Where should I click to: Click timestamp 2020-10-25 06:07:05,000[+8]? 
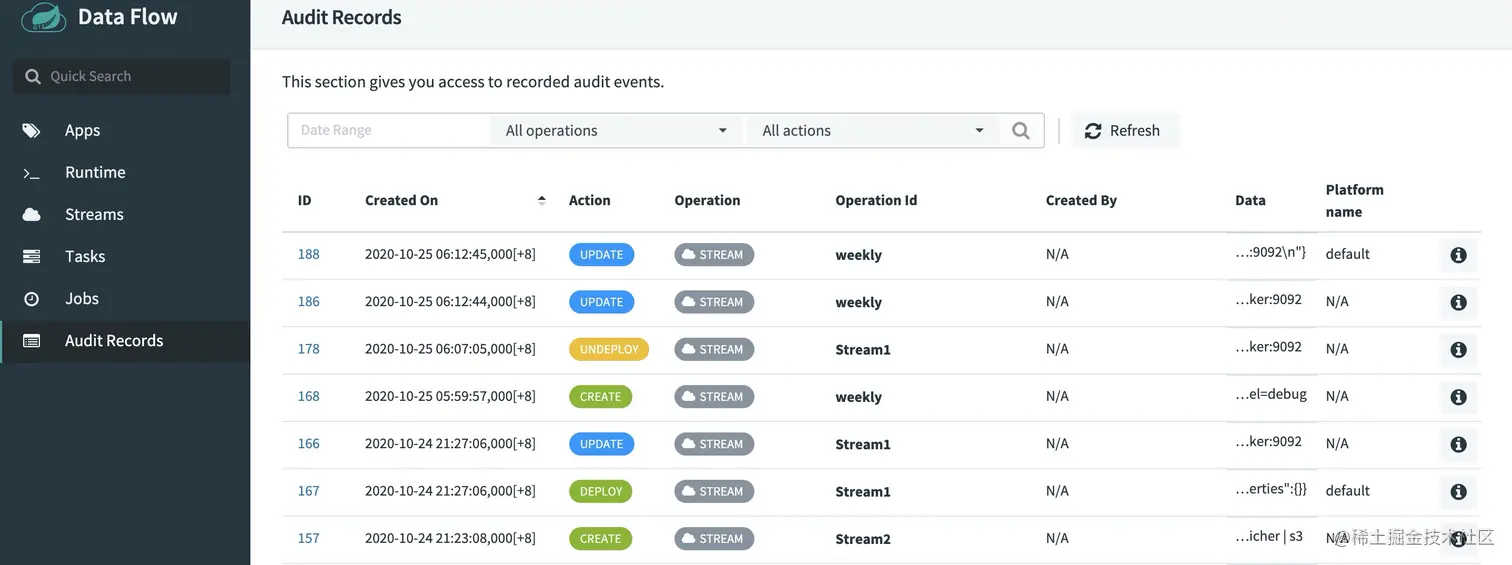coord(450,349)
